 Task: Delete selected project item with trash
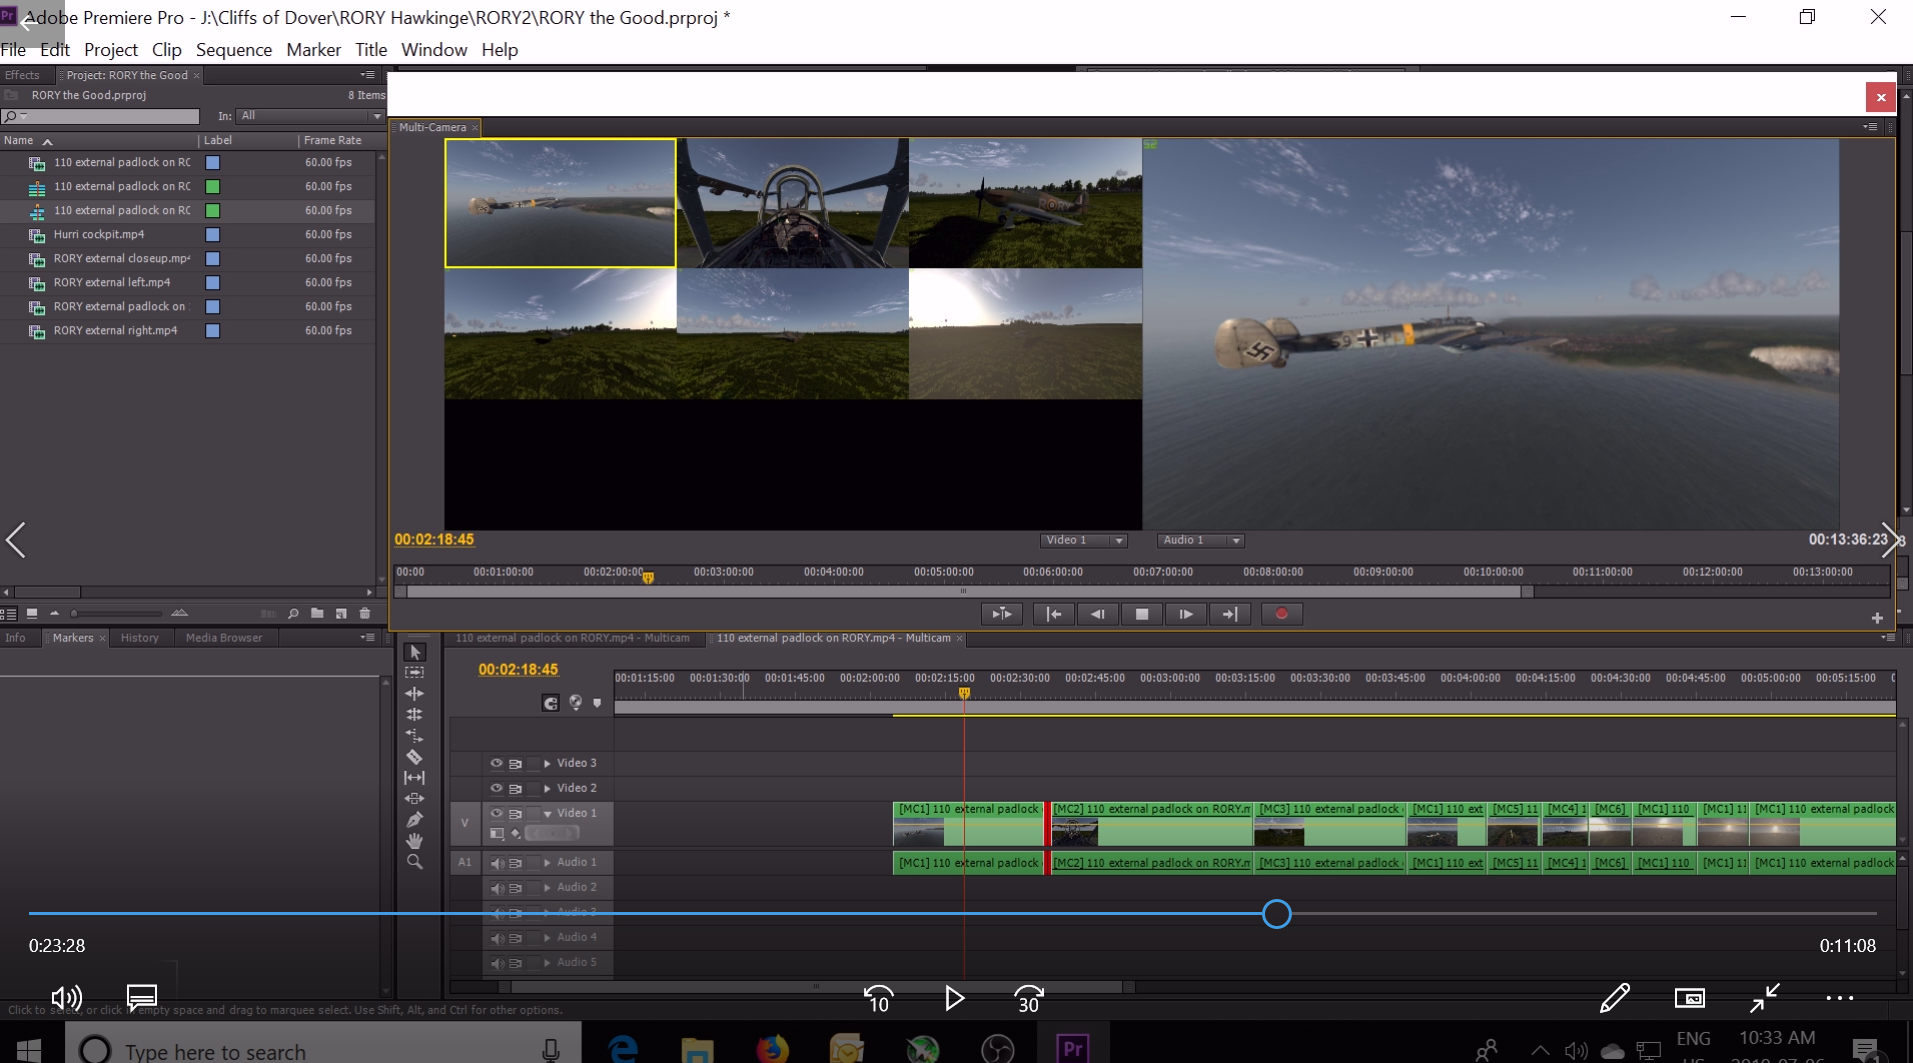tap(365, 613)
